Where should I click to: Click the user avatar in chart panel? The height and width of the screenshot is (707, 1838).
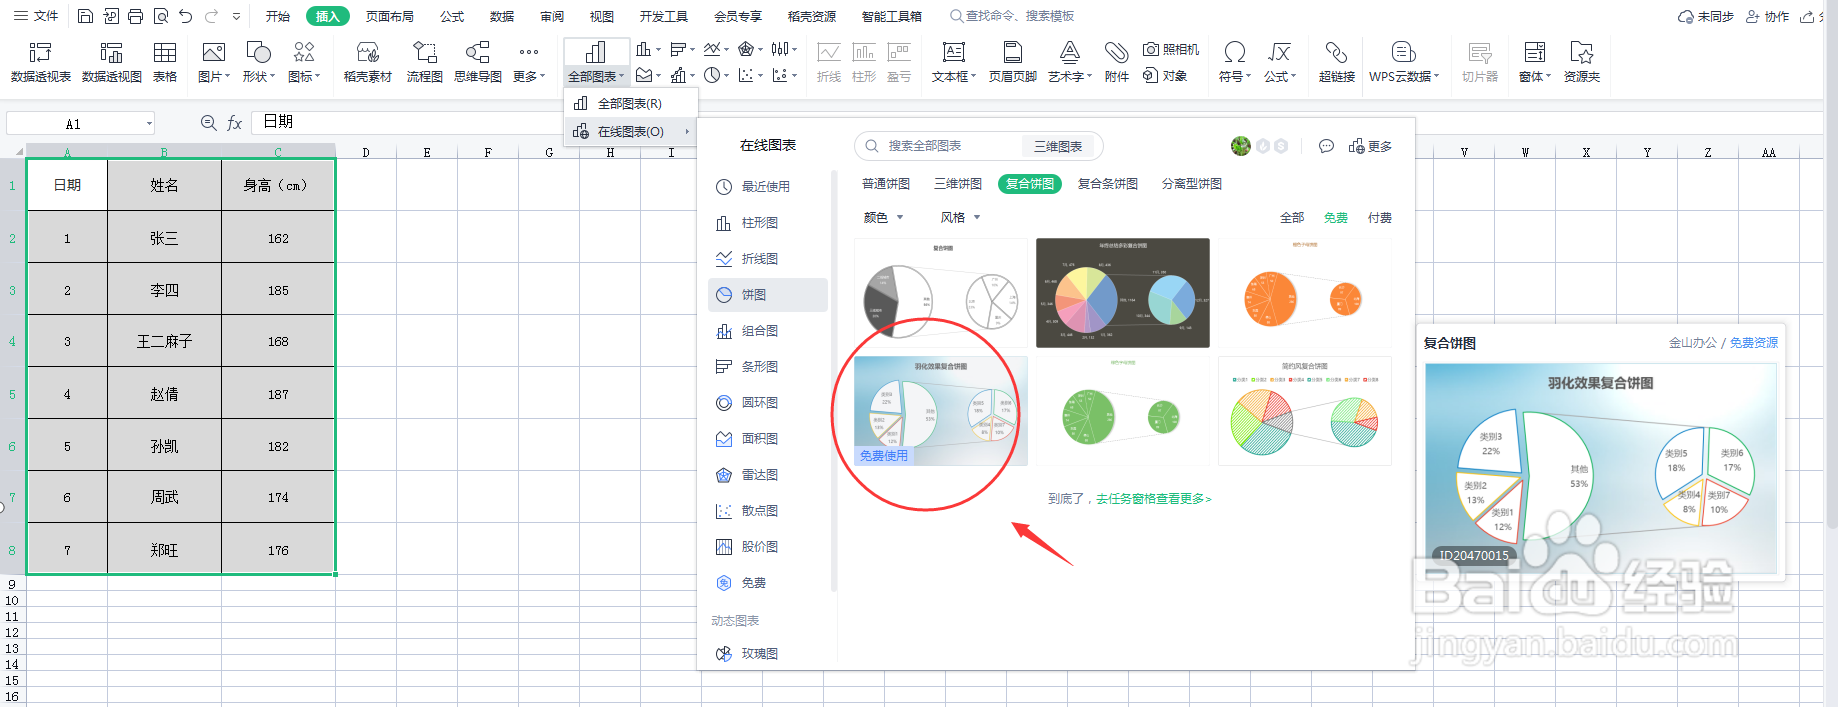[1241, 146]
